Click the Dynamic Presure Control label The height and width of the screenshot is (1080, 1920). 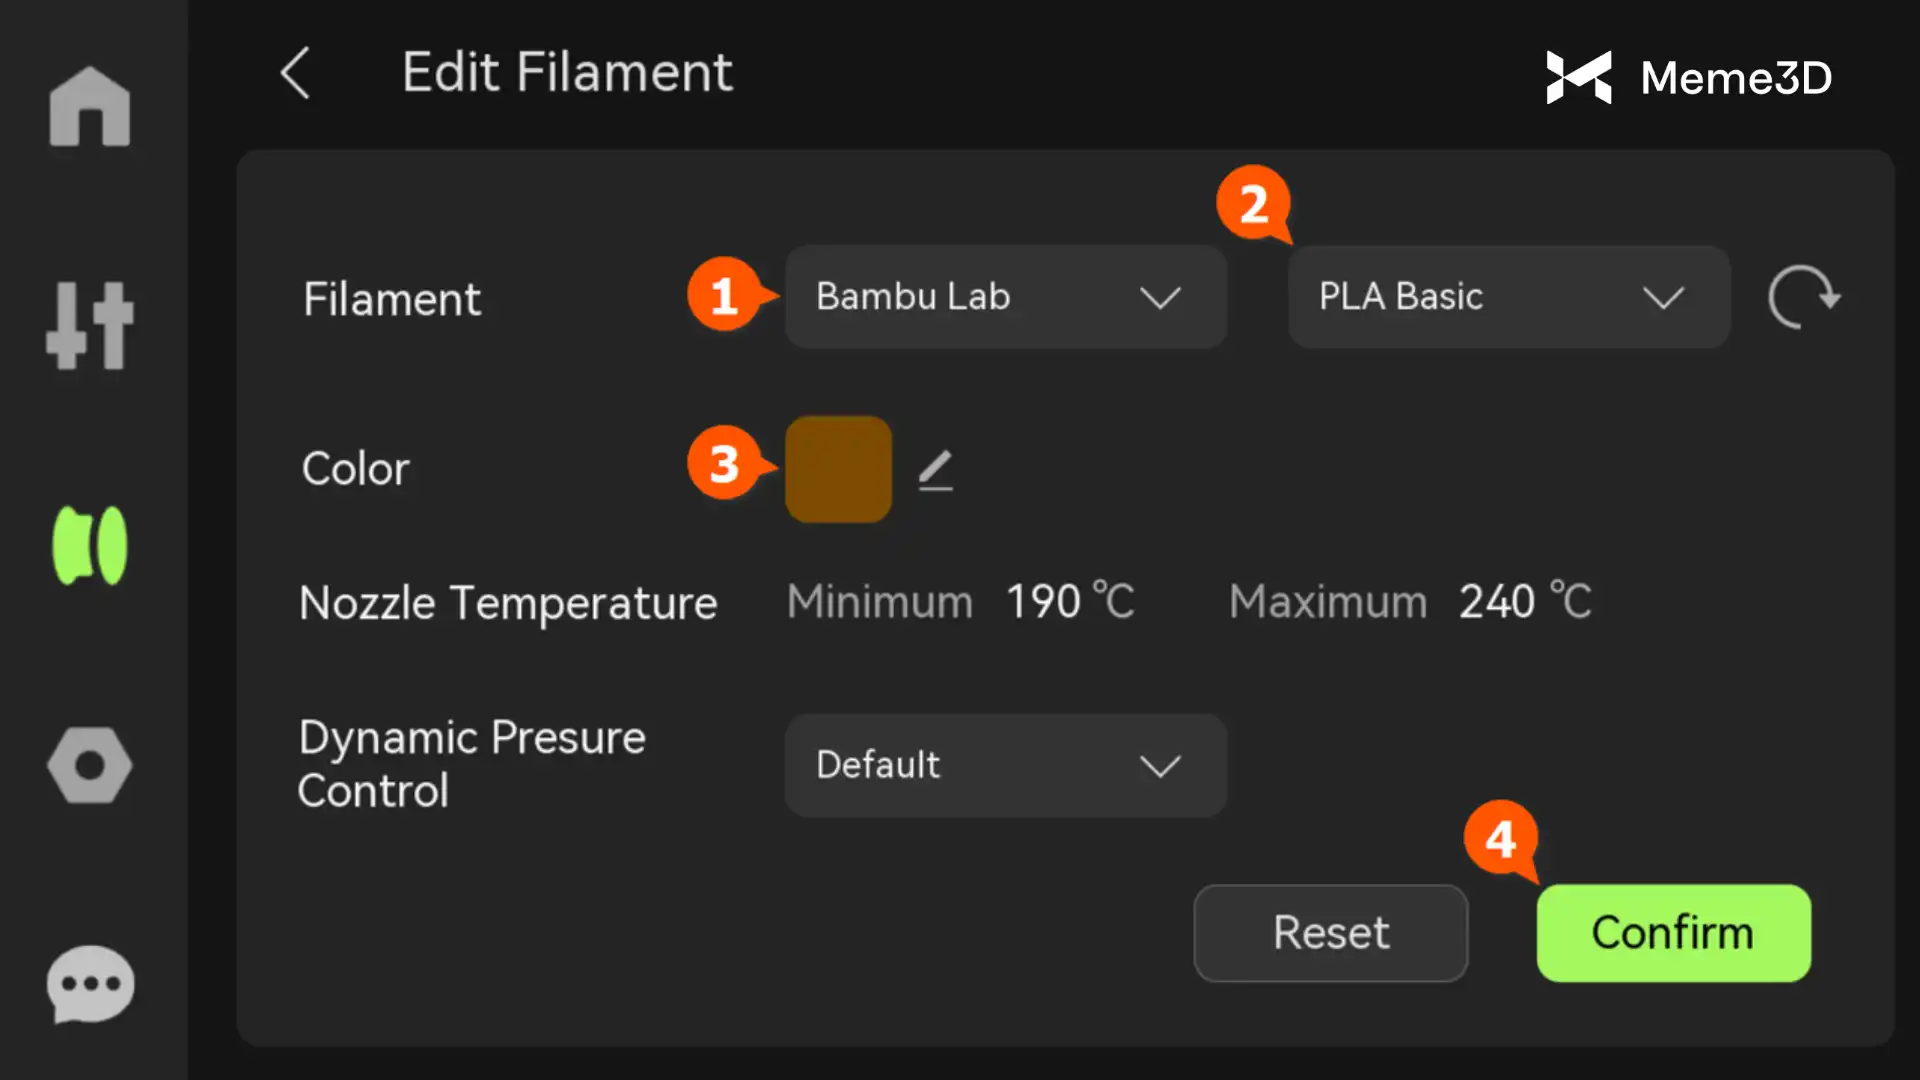(x=472, y=764)
